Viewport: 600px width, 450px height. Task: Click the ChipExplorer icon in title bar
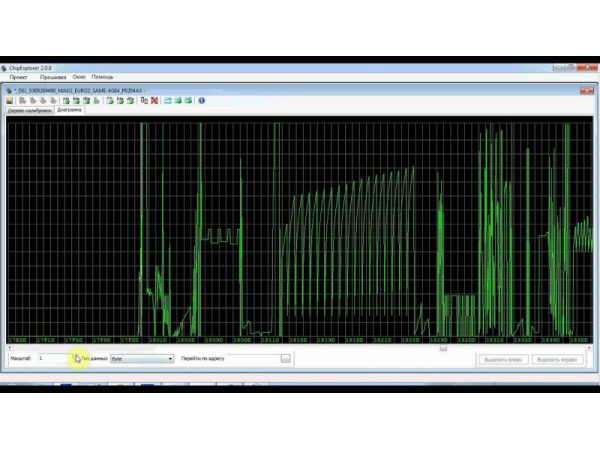[x=5, y=68]
